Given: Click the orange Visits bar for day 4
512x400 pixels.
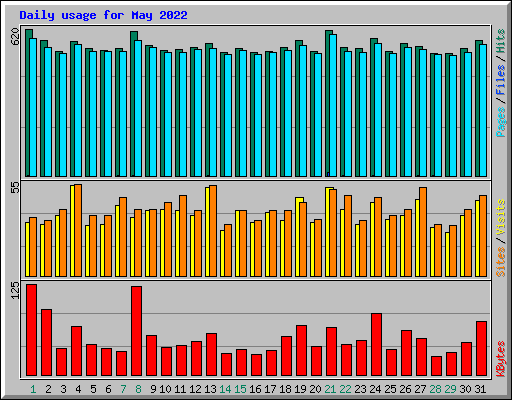Looking at the screenshot, I should click(x=78, y=230).
